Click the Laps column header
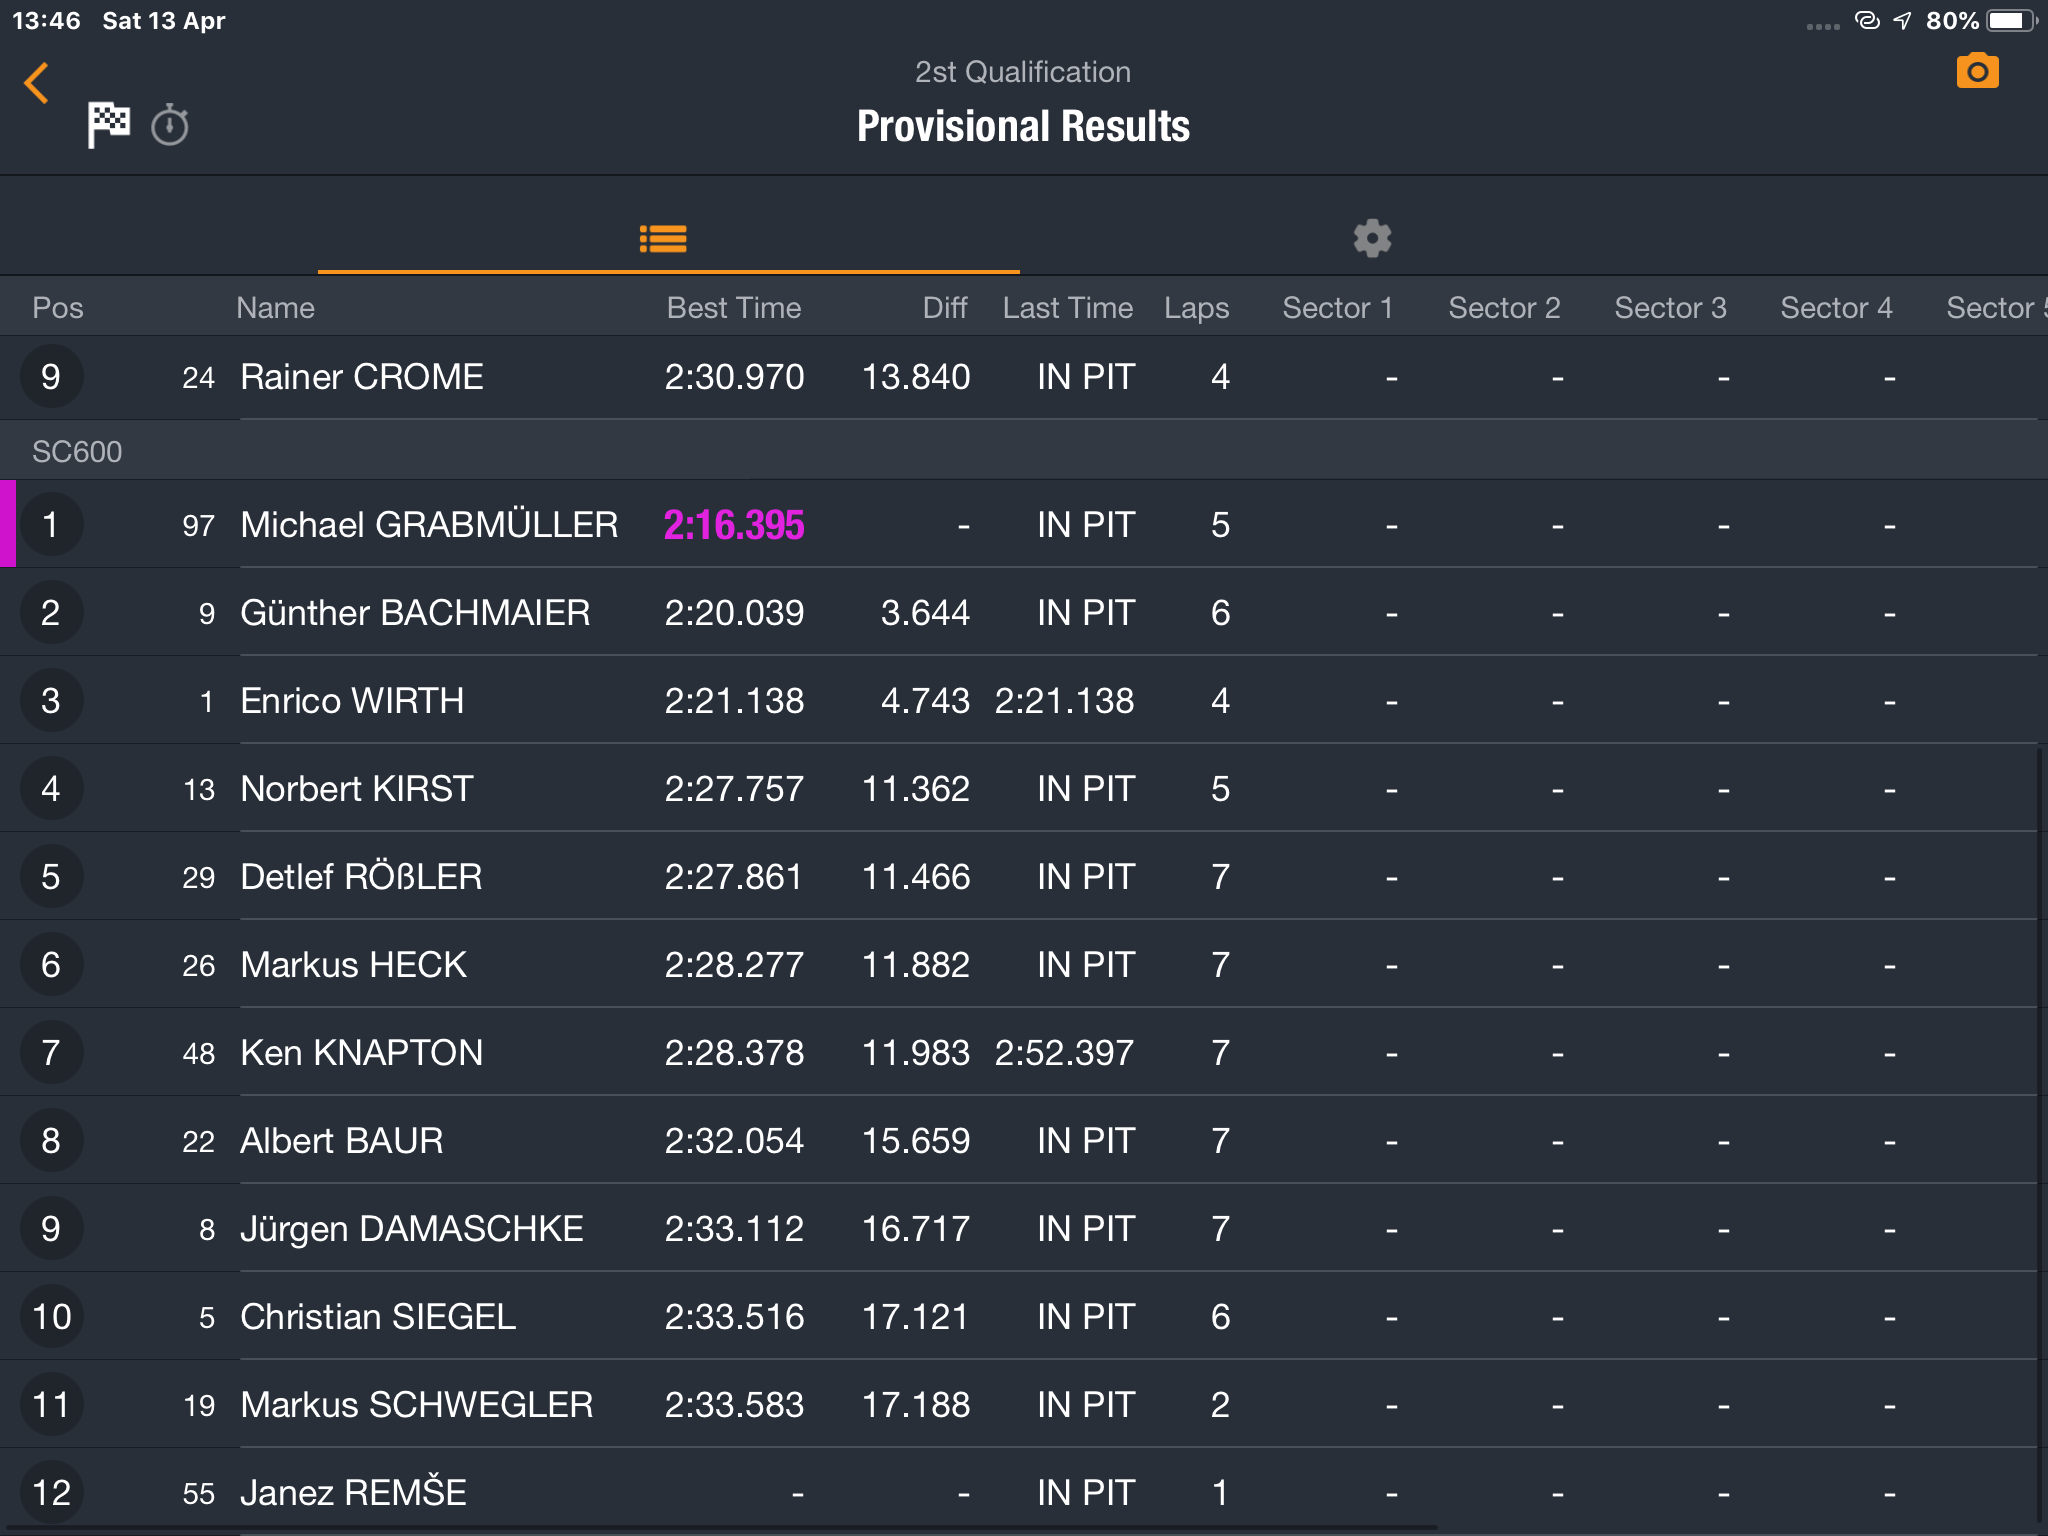This screenshot has height=1536, width=2048. click(x=1196, y=308)
